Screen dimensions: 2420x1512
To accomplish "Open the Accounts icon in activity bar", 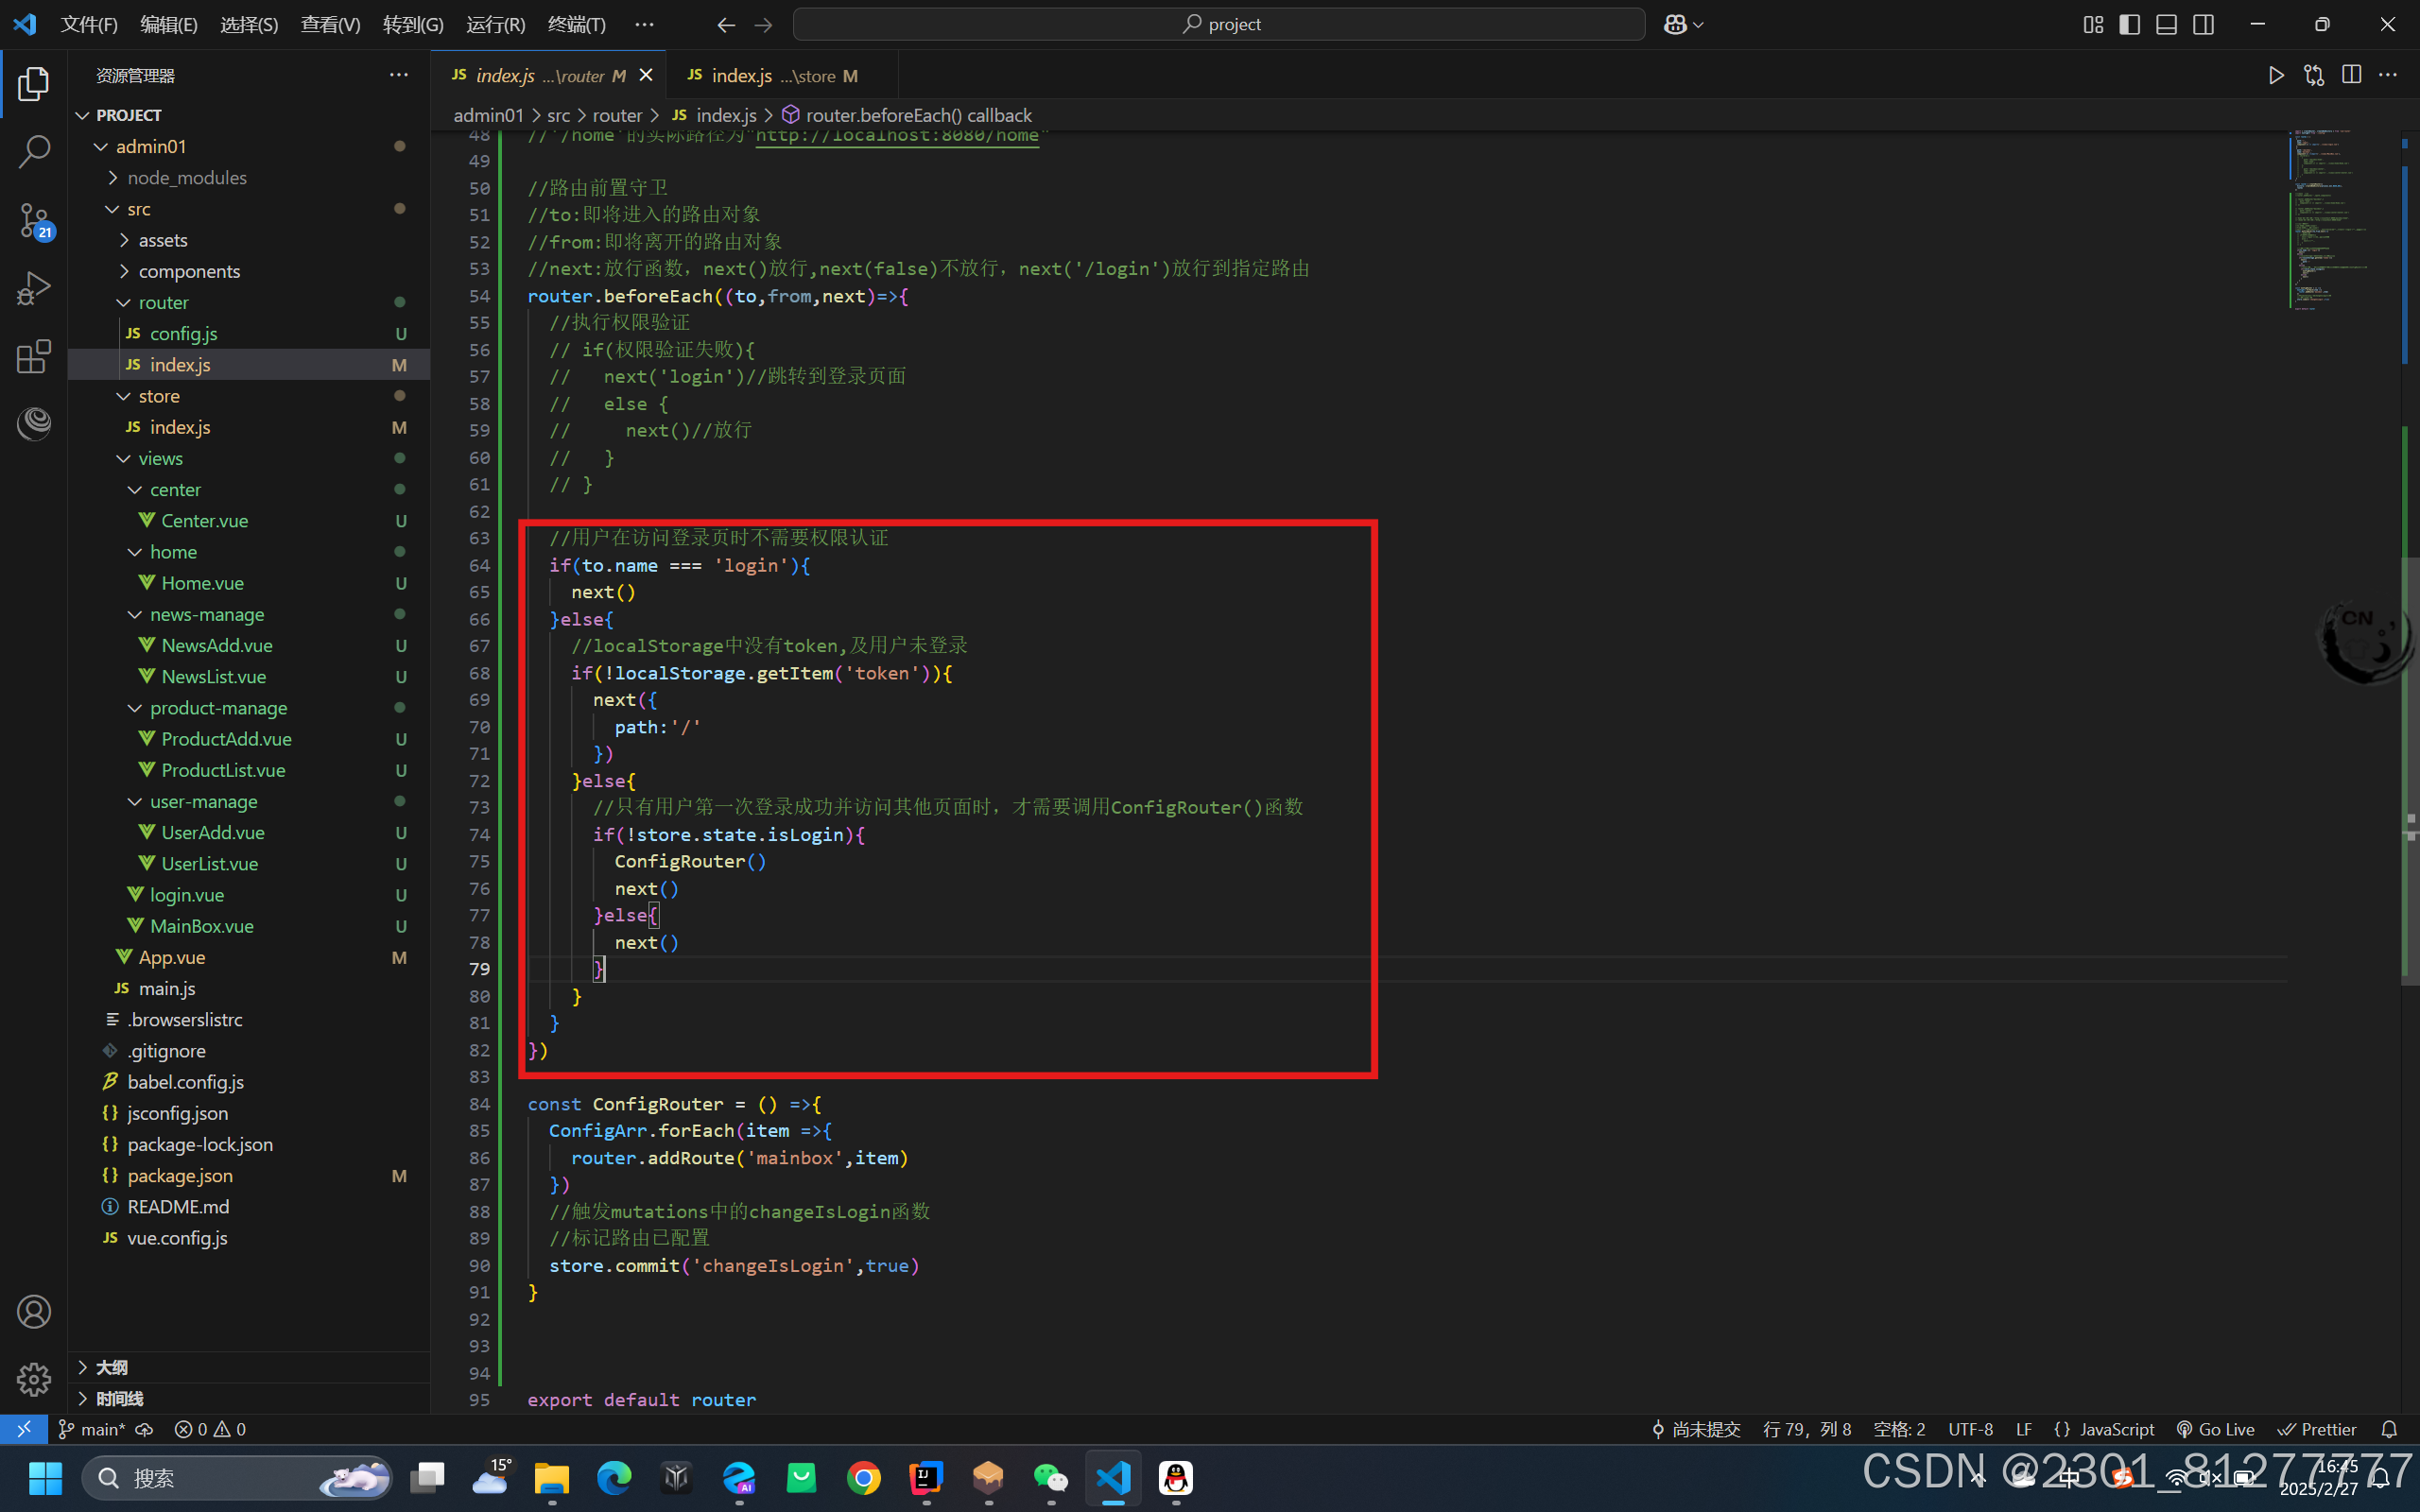I will pyautogui.click(x=34, y=1311).
